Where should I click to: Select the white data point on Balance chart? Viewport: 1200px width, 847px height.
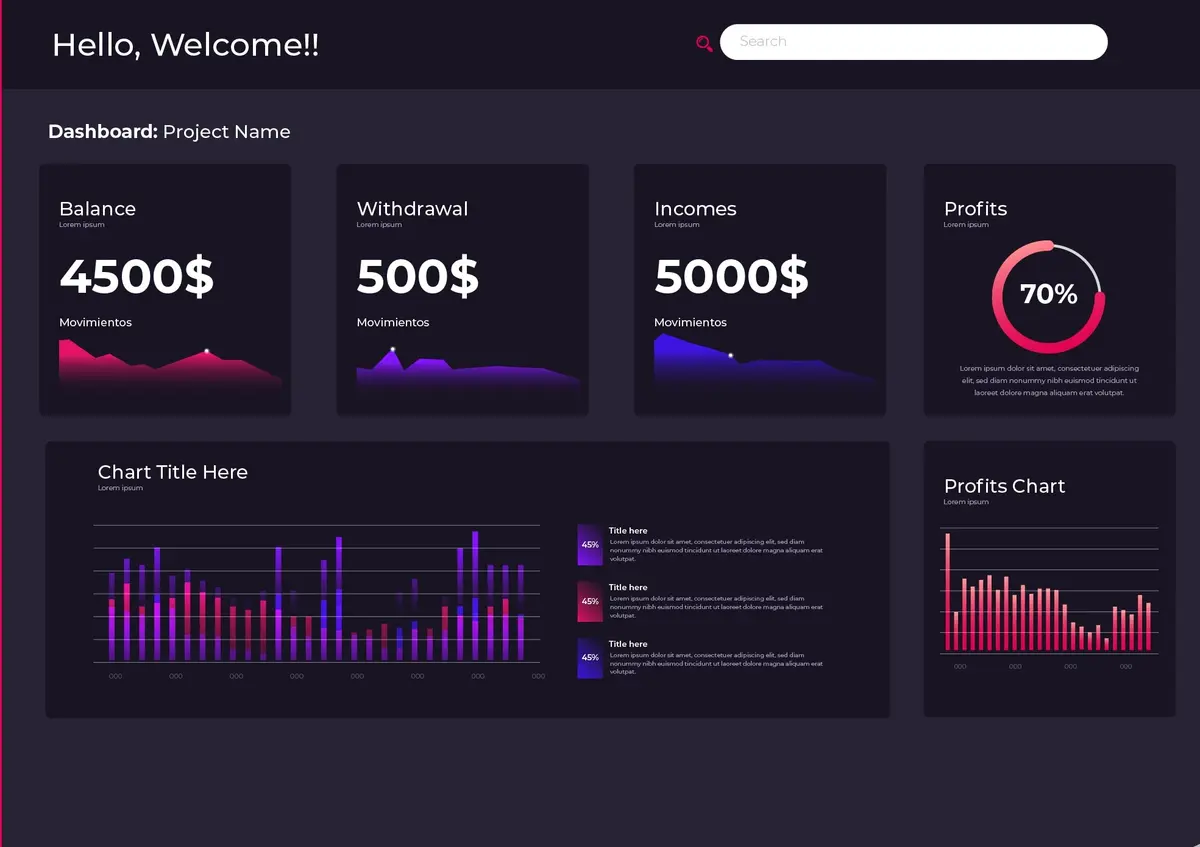click(x=207, y=351)
